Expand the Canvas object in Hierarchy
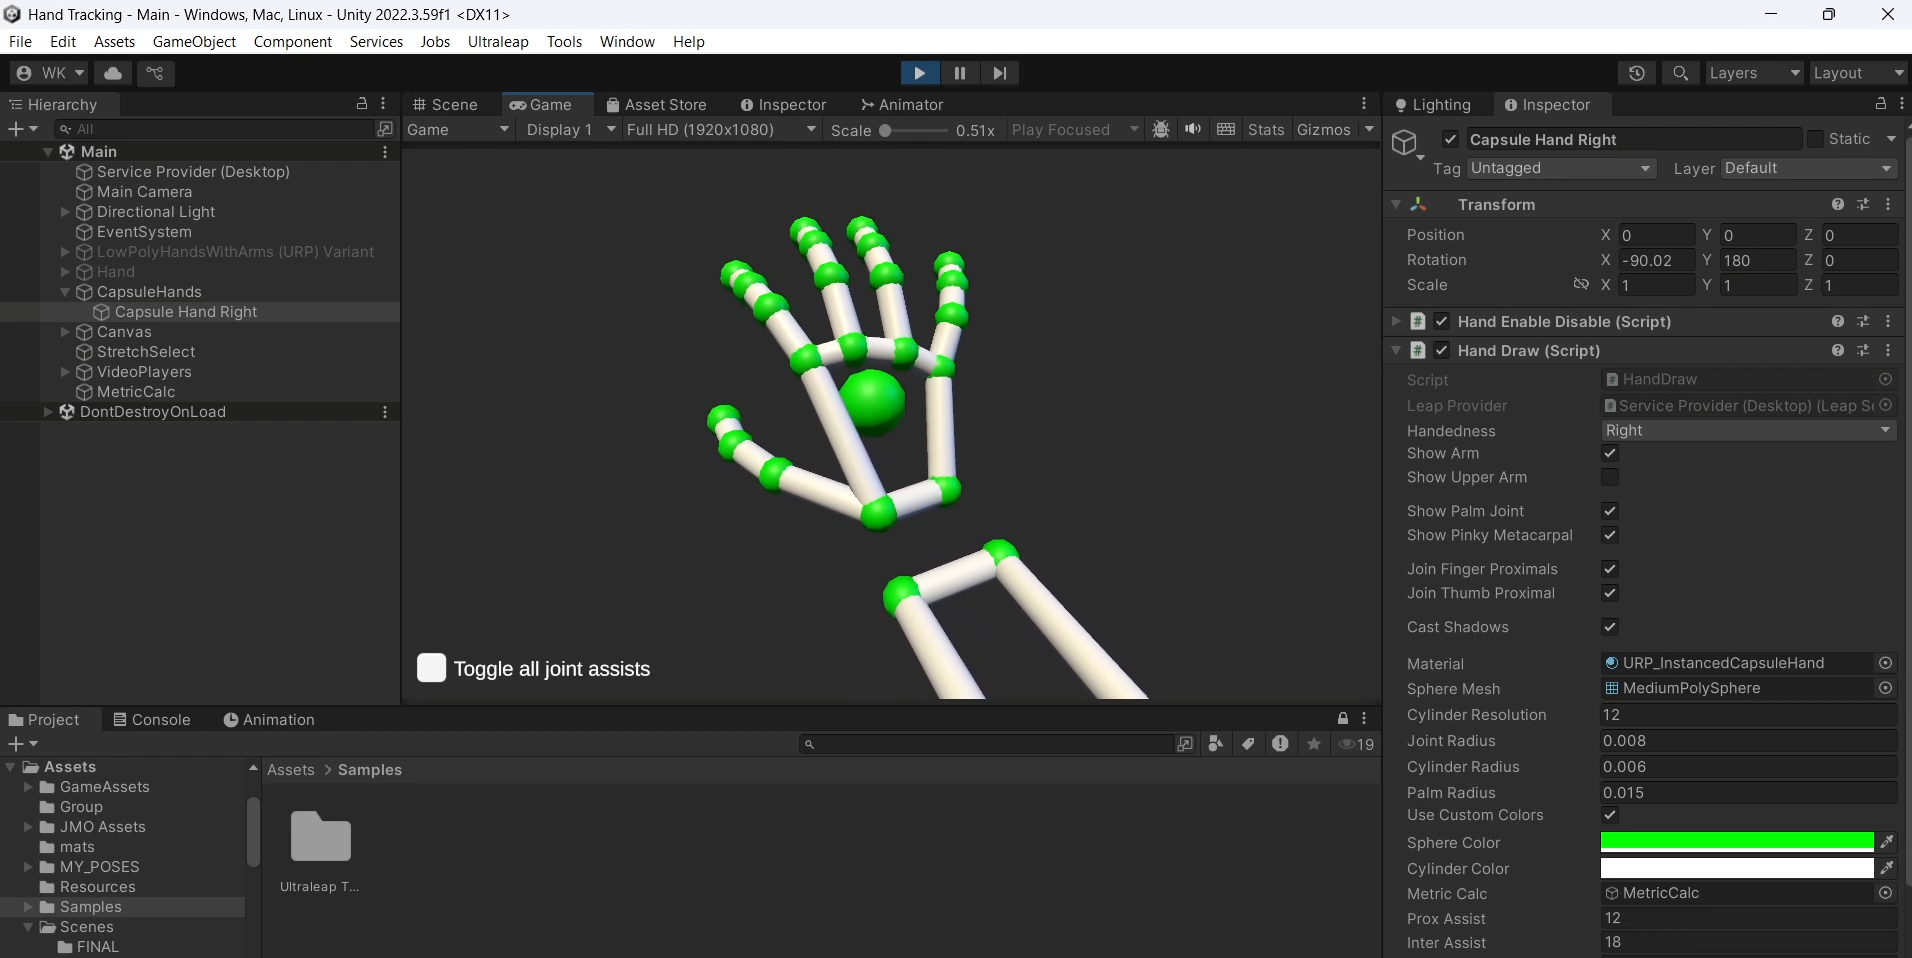Image resolution: width=1912 pixels, height=958 pixels. coord(65,332)
